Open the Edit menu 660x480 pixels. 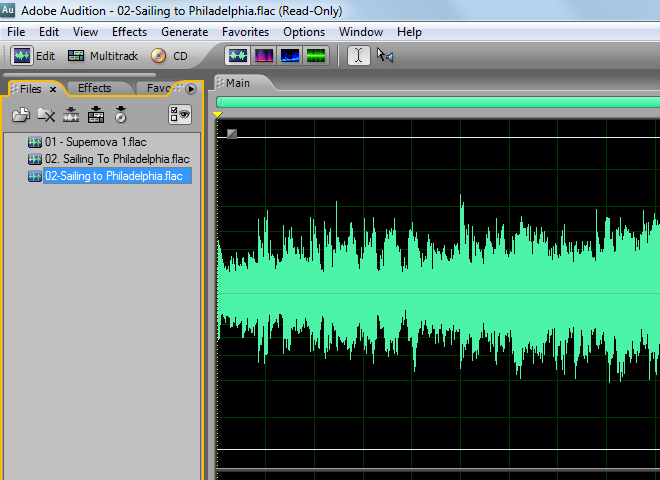coord(49,32)
